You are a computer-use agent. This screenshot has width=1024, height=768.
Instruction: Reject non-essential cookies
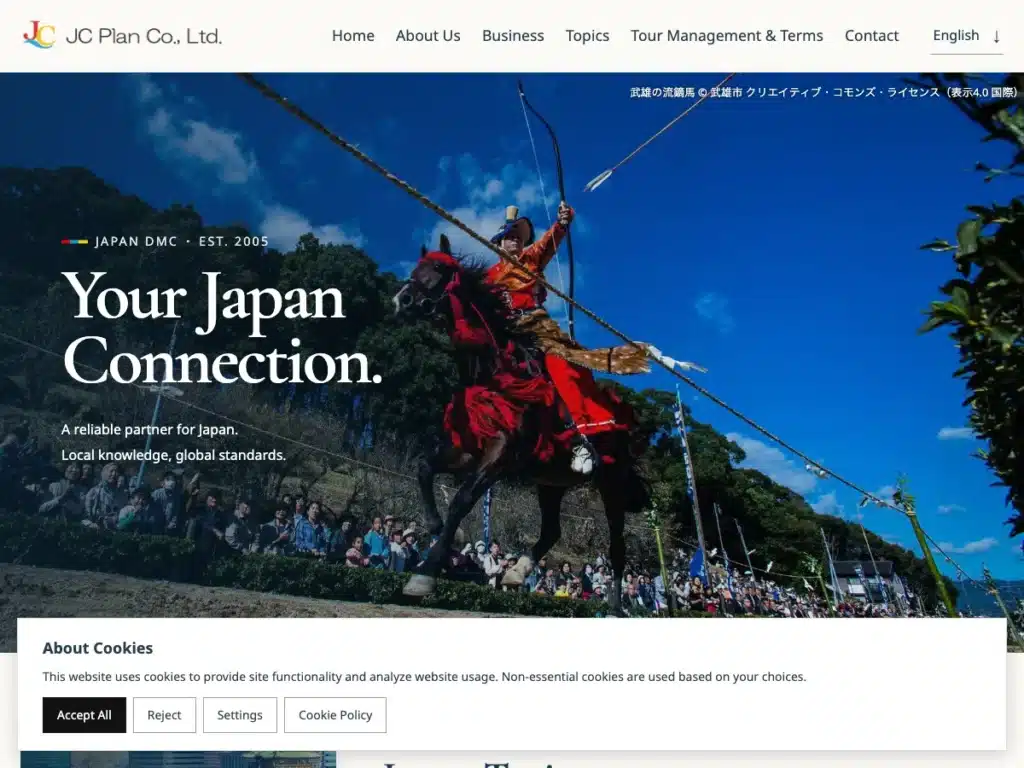coord(164,715)
